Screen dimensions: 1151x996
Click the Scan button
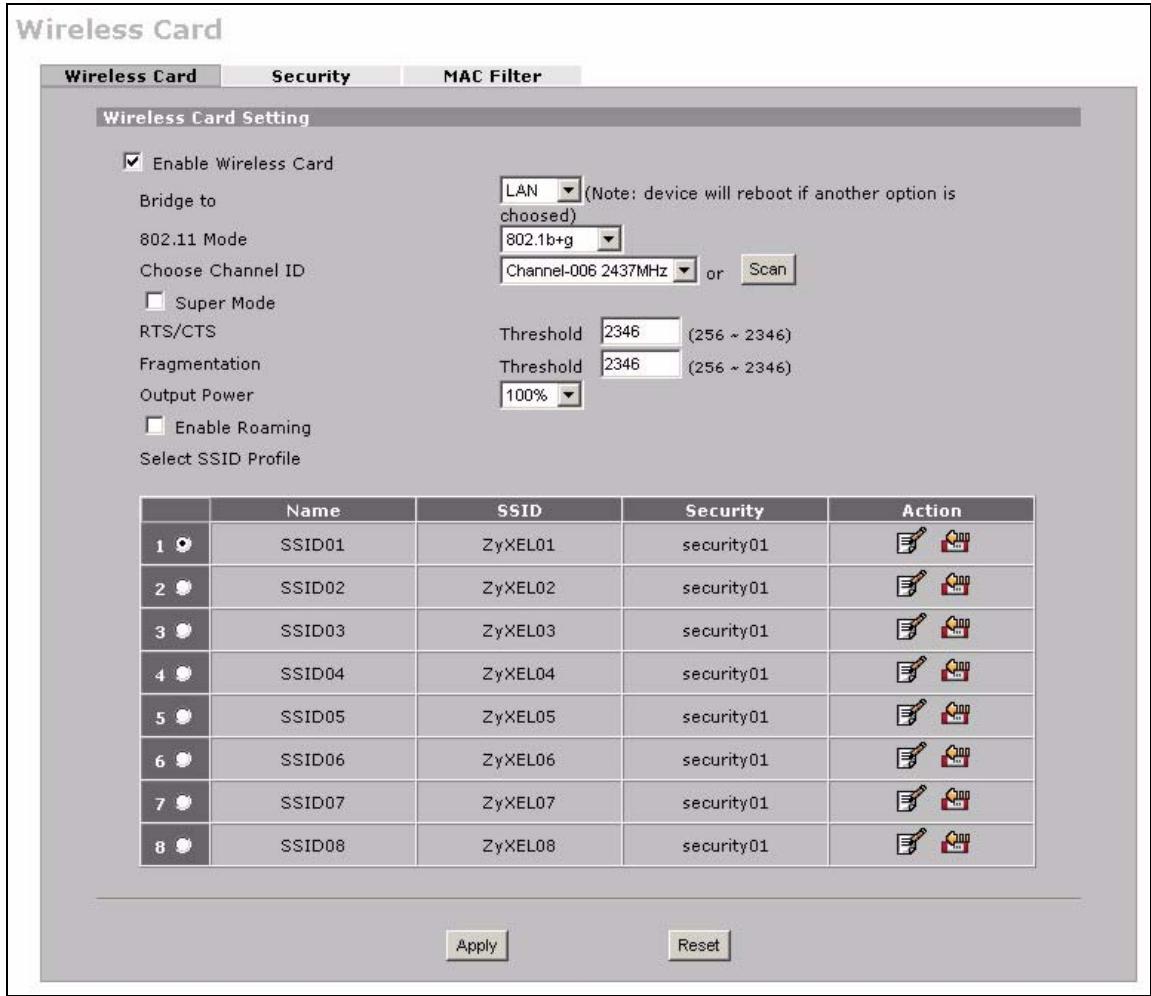[x=768, y=269]
